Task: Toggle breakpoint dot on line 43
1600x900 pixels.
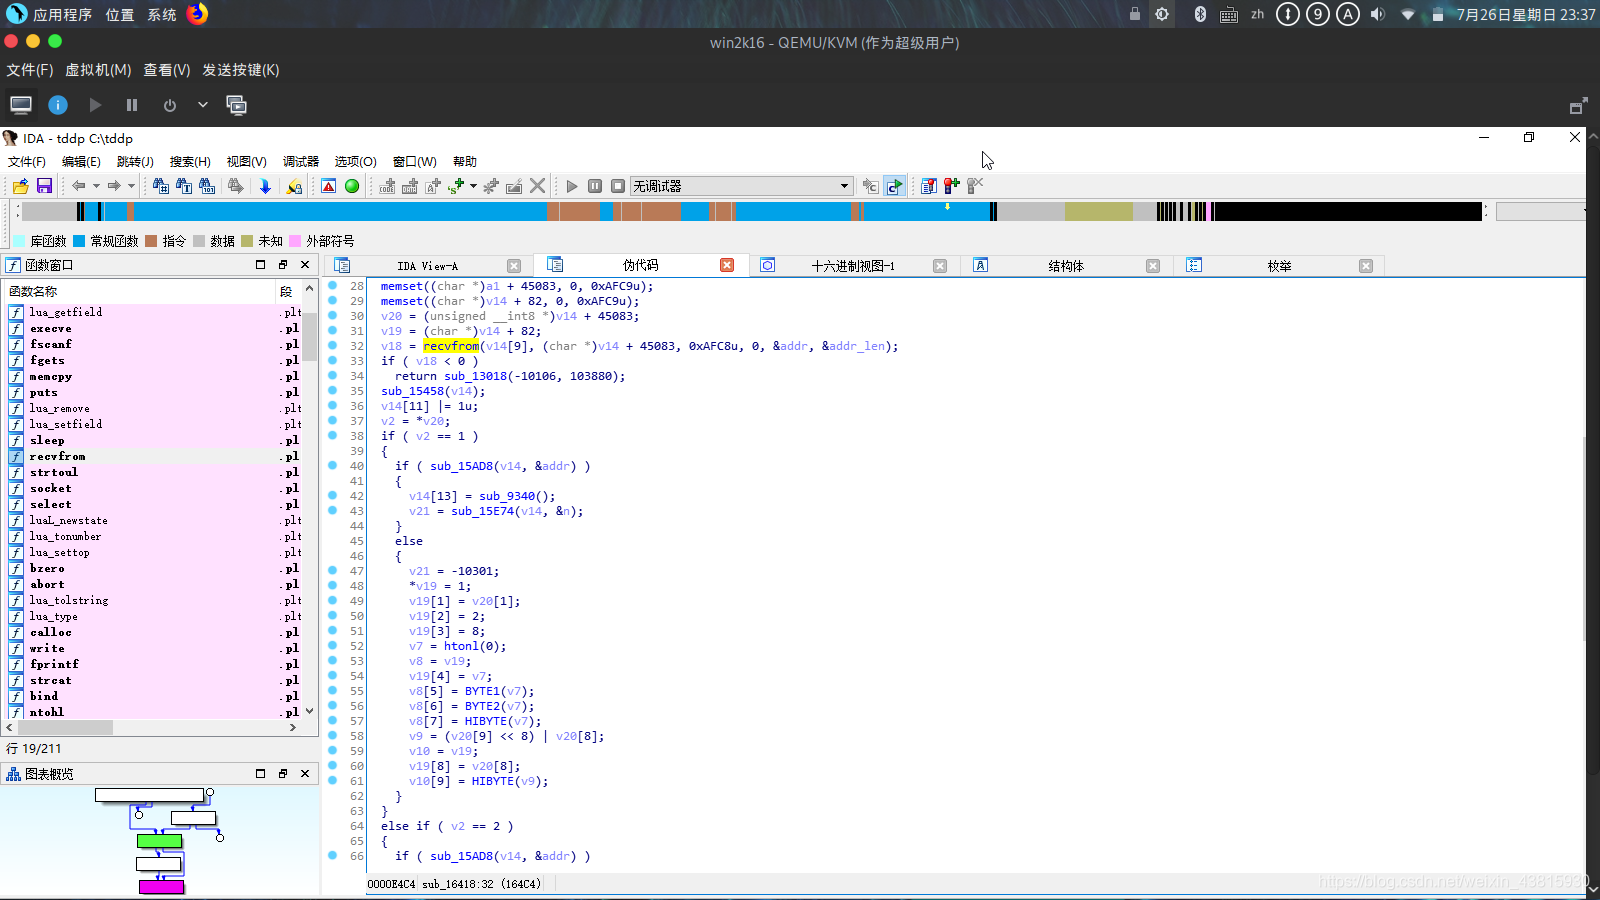Action: (333, 511)
